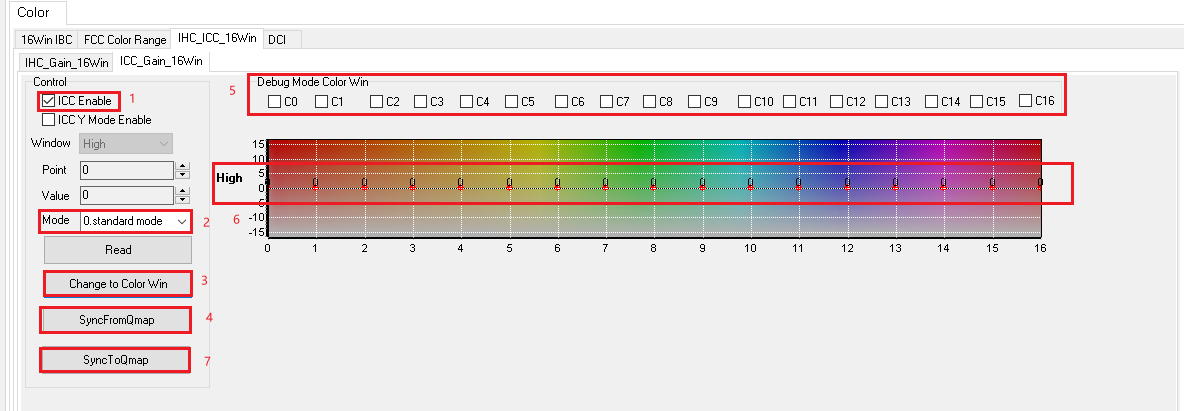Select gain curve point 7 on the chart
Screen dimensions: 1184x411
[606, 186]
